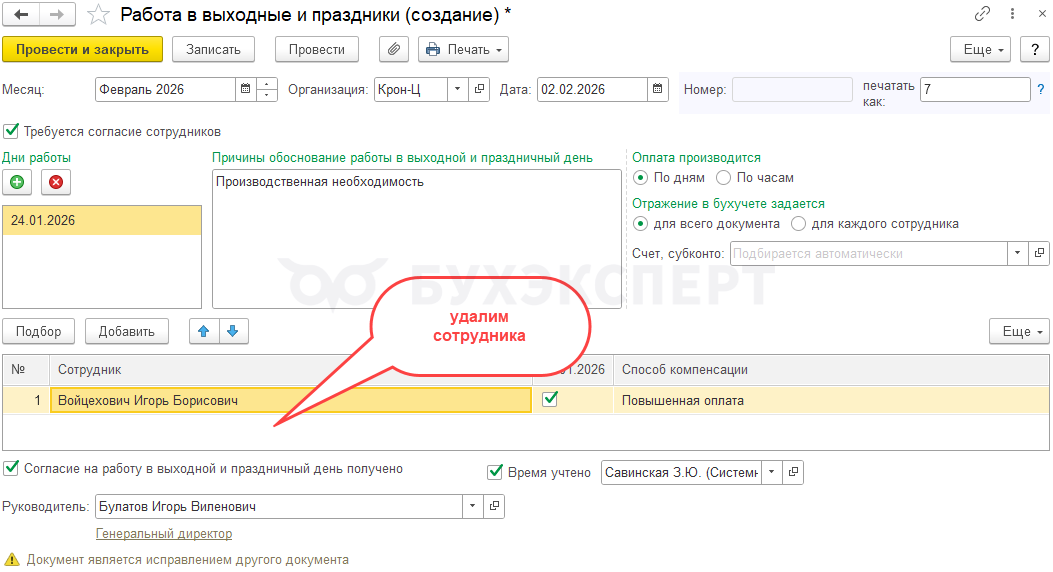Image resolution: width=1053 pixels, height=572 pixels.
Task: Click the Руководитель field Булатов Игорь Виленович
Action: click(279, 506)
